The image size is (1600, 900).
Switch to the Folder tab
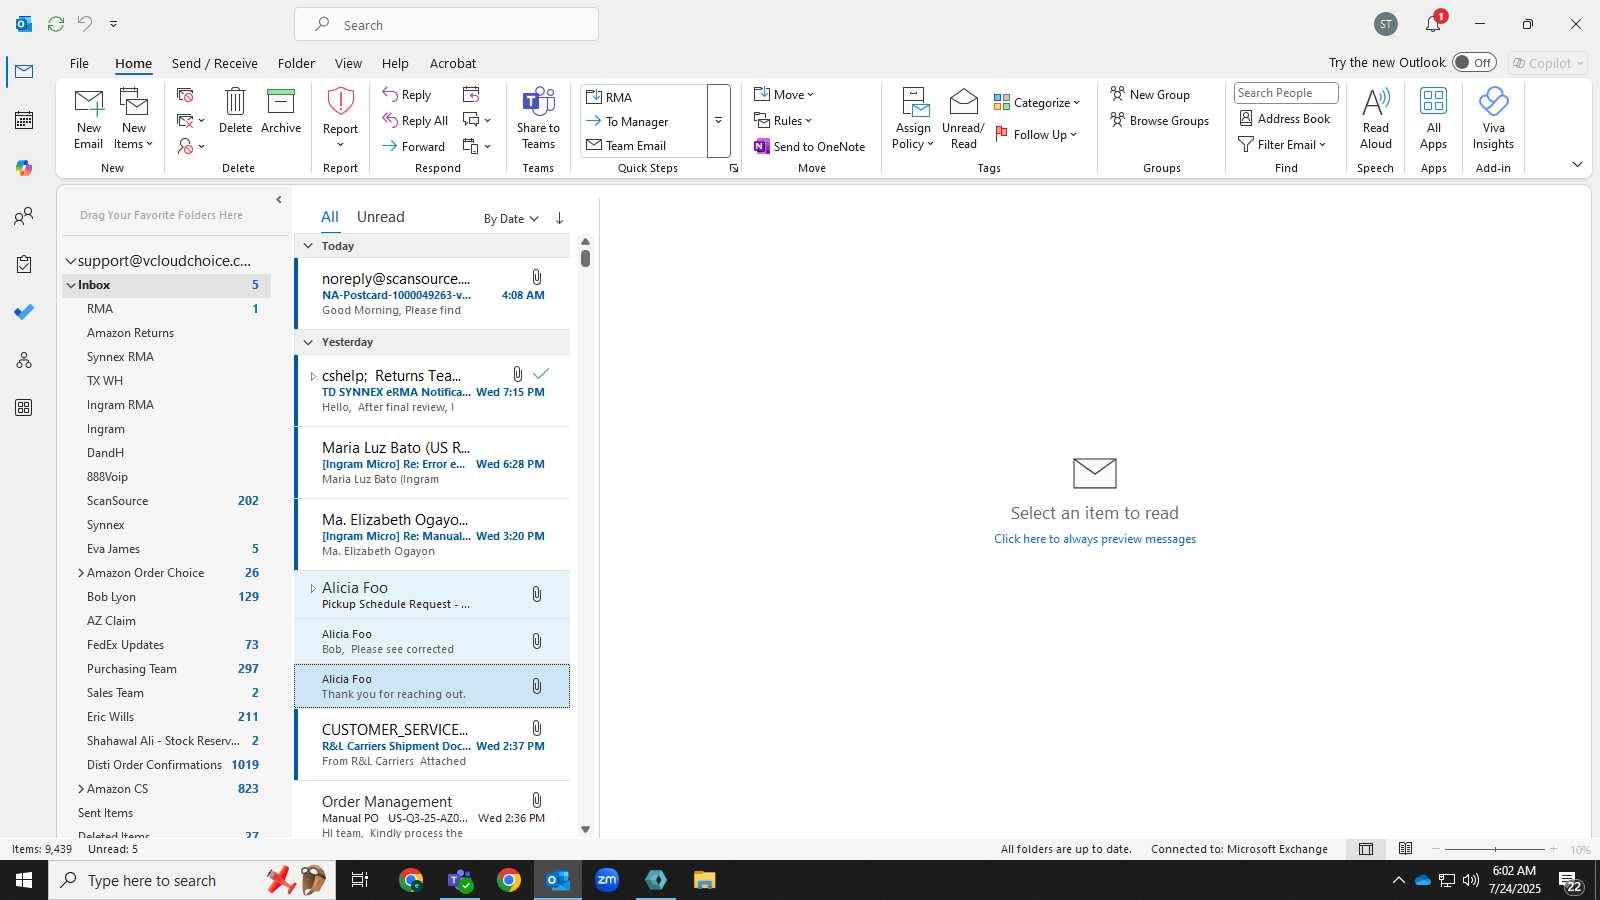click(x=296, y=63)
